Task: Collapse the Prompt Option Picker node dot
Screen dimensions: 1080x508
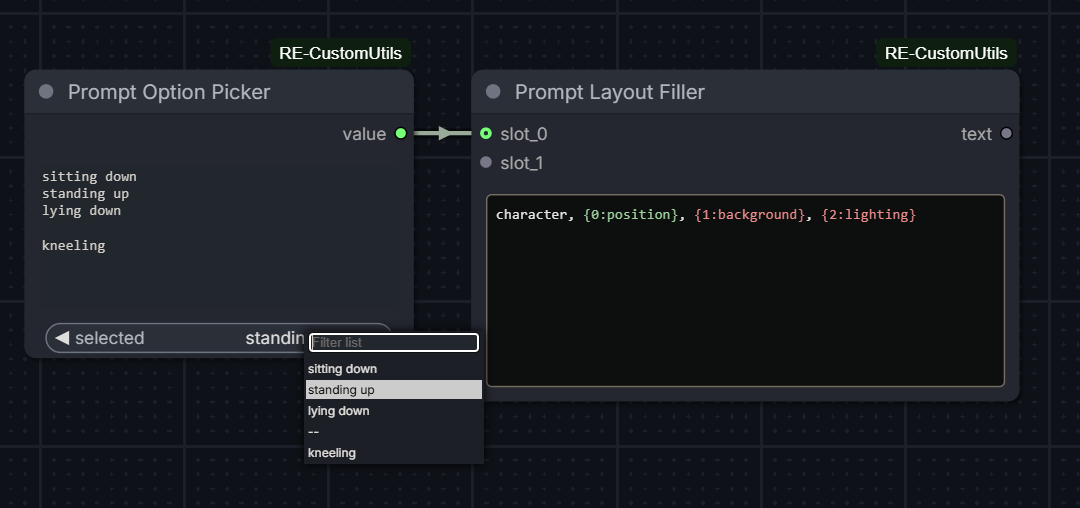Action: 46,92
